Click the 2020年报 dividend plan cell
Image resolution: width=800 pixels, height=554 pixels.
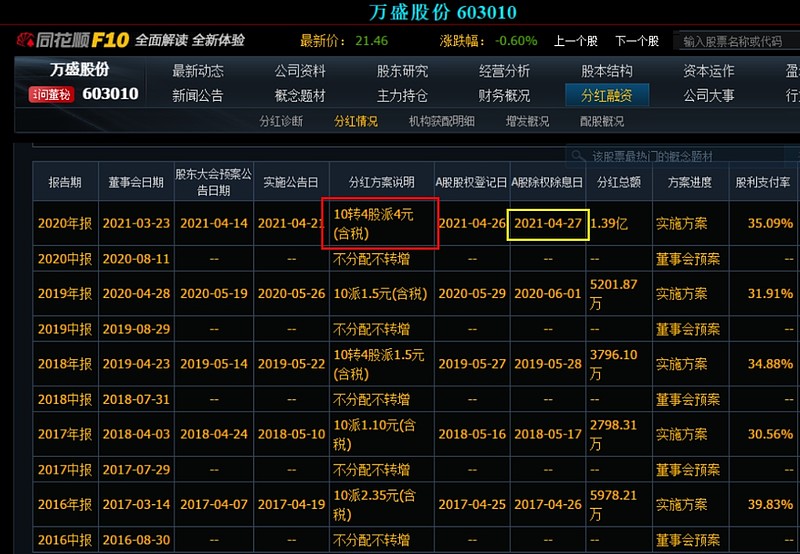click(379, 223)
